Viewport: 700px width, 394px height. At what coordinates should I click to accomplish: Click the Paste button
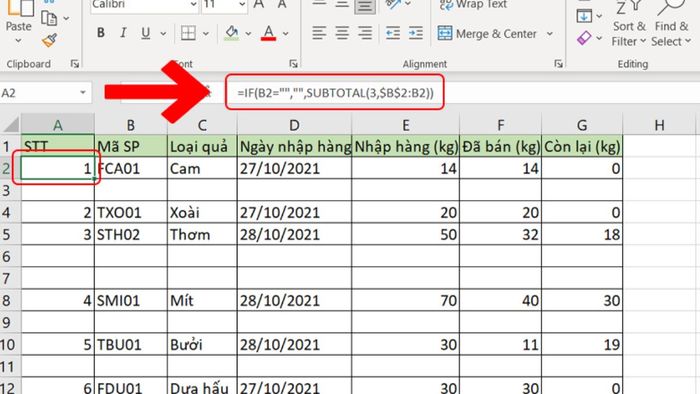(18, 16)
